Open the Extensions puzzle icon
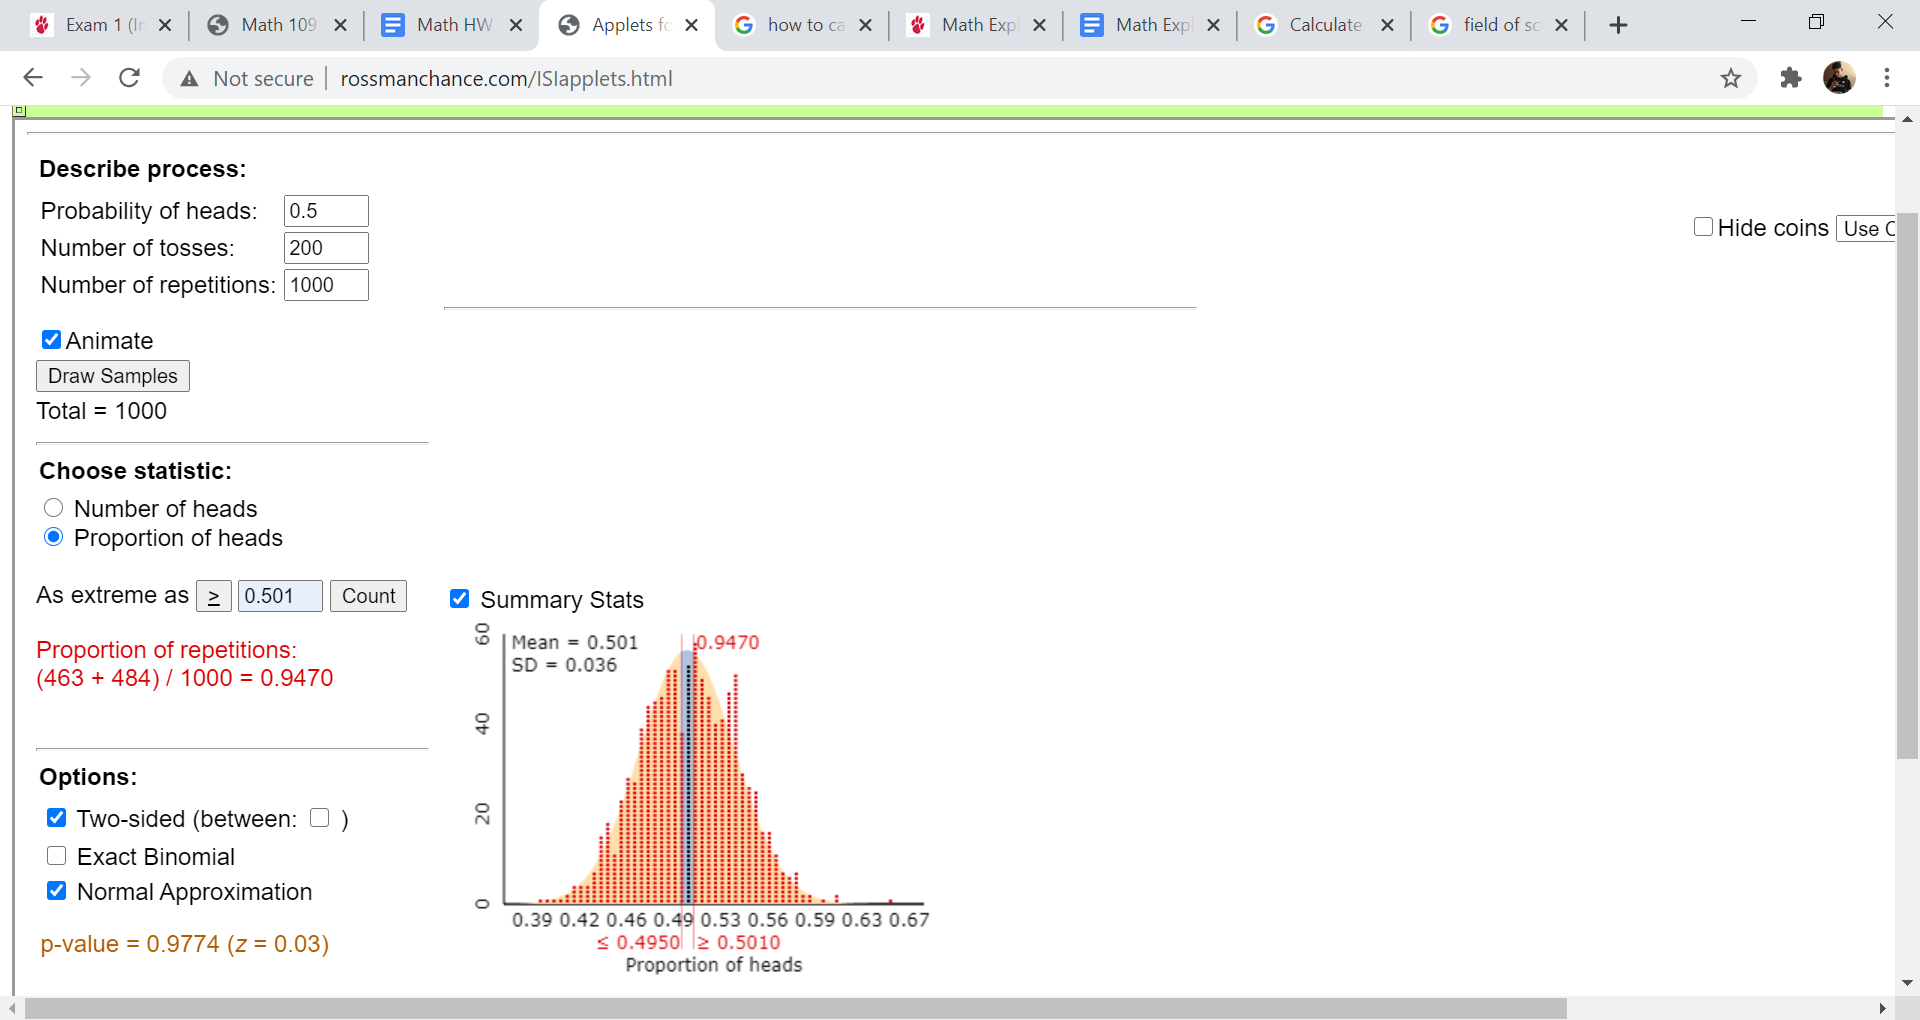 tap(1791, 78)
